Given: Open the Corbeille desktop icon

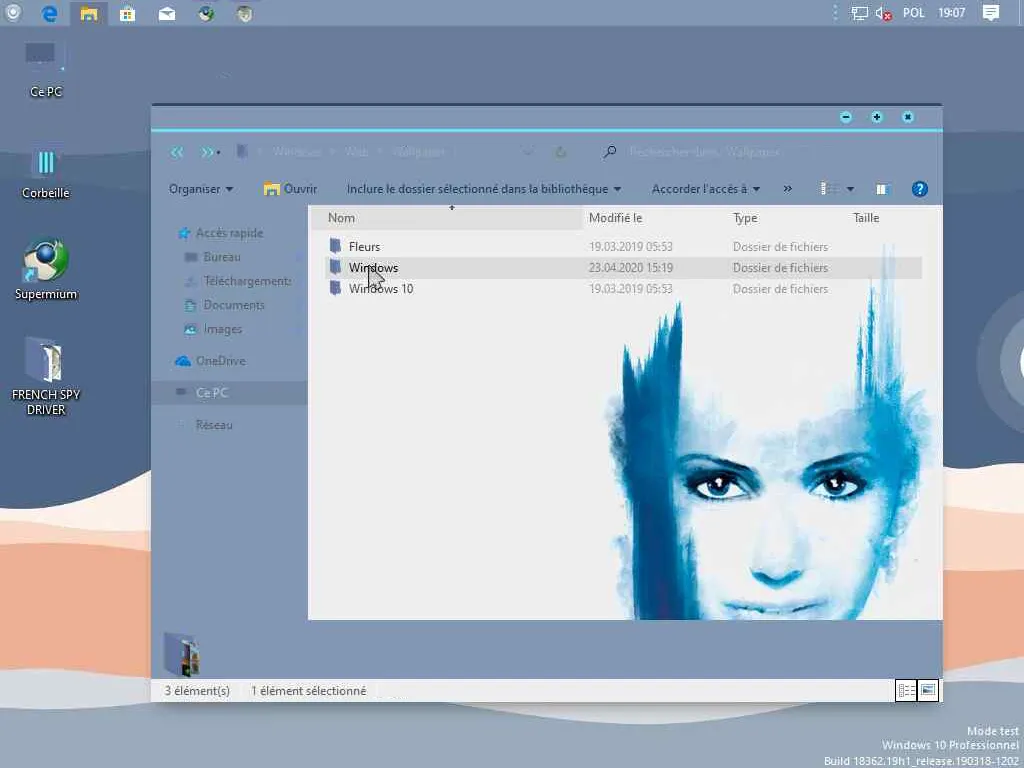Looking at the screenshot, I should pyautogui.click(x=46, y=174).
